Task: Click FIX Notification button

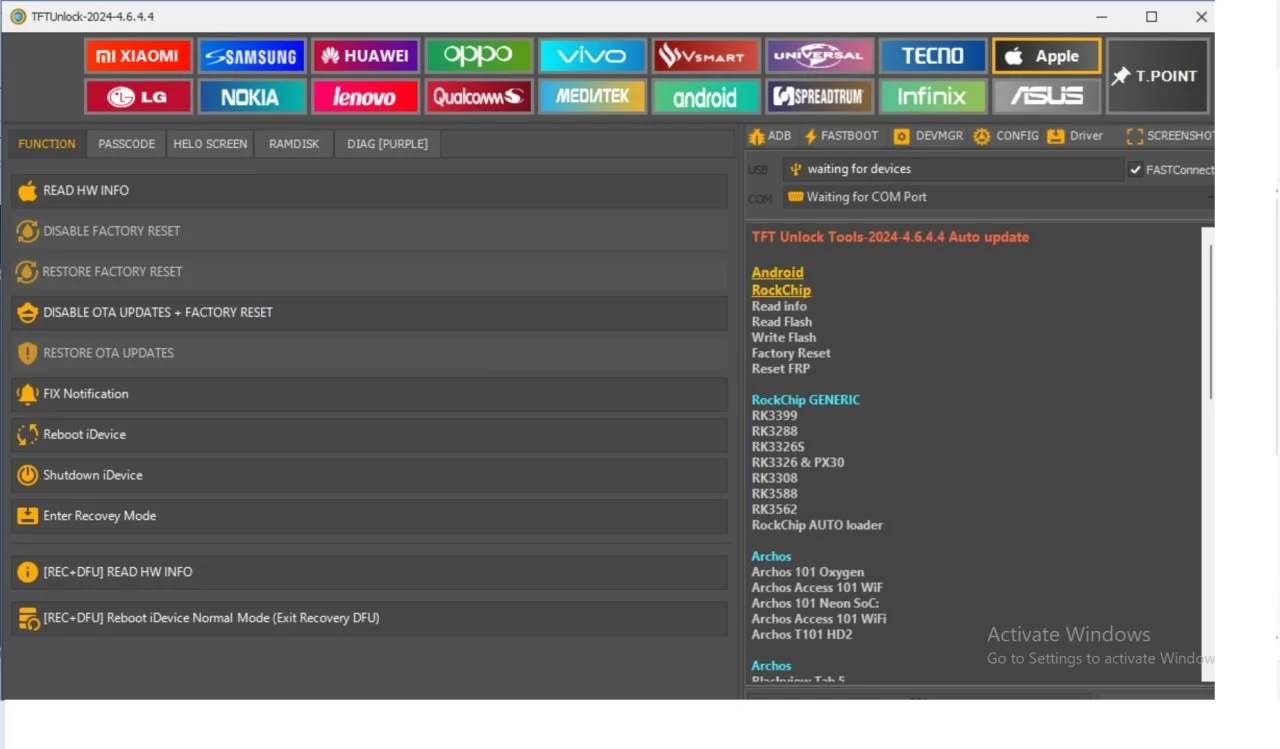Action: 369,394
